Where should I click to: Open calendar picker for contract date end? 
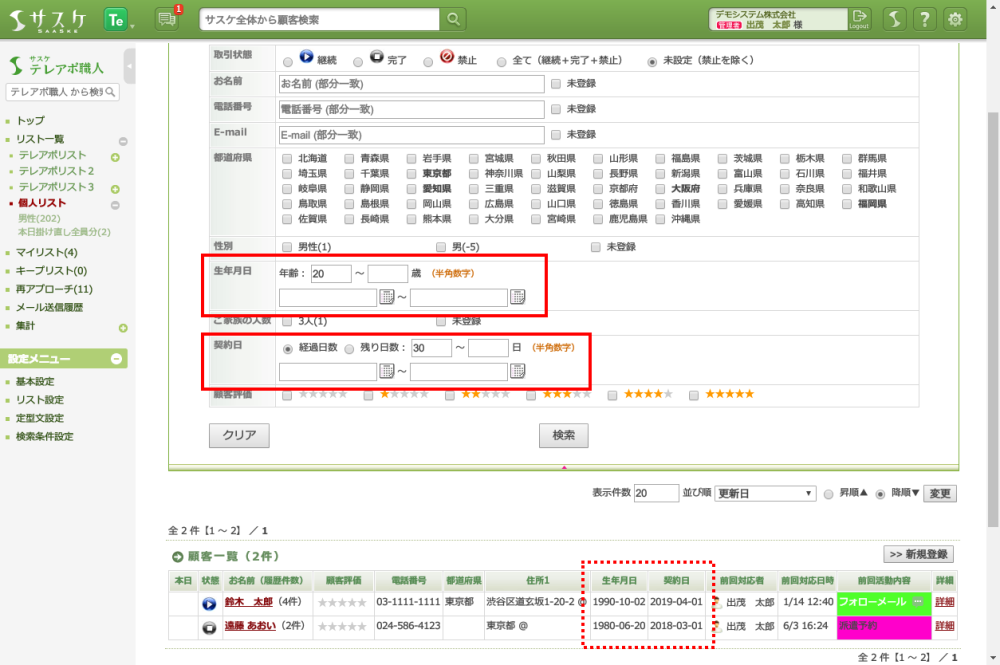pyautogui.click(x=518, y=372)
